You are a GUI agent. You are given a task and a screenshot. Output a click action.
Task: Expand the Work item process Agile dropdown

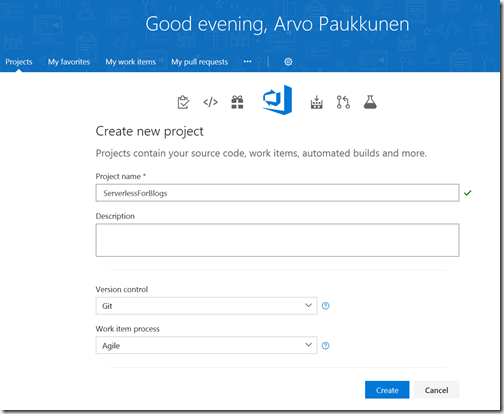coord(206,345)
